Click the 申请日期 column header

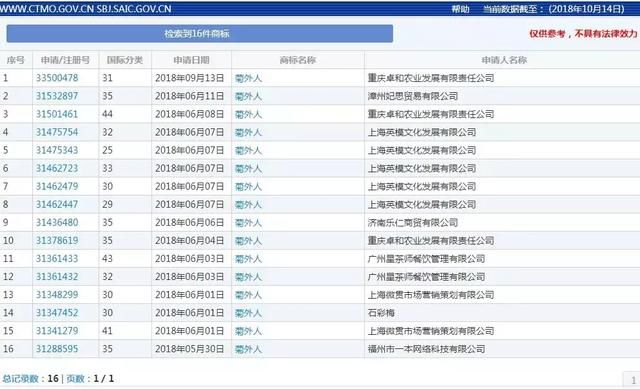pyautogui.click(x=191, y=60)
